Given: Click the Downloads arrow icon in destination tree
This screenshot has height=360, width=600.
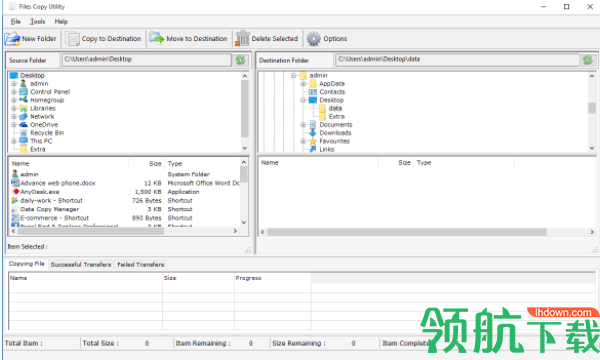Looking at the screenshot, I should click(x=313, y=133).
